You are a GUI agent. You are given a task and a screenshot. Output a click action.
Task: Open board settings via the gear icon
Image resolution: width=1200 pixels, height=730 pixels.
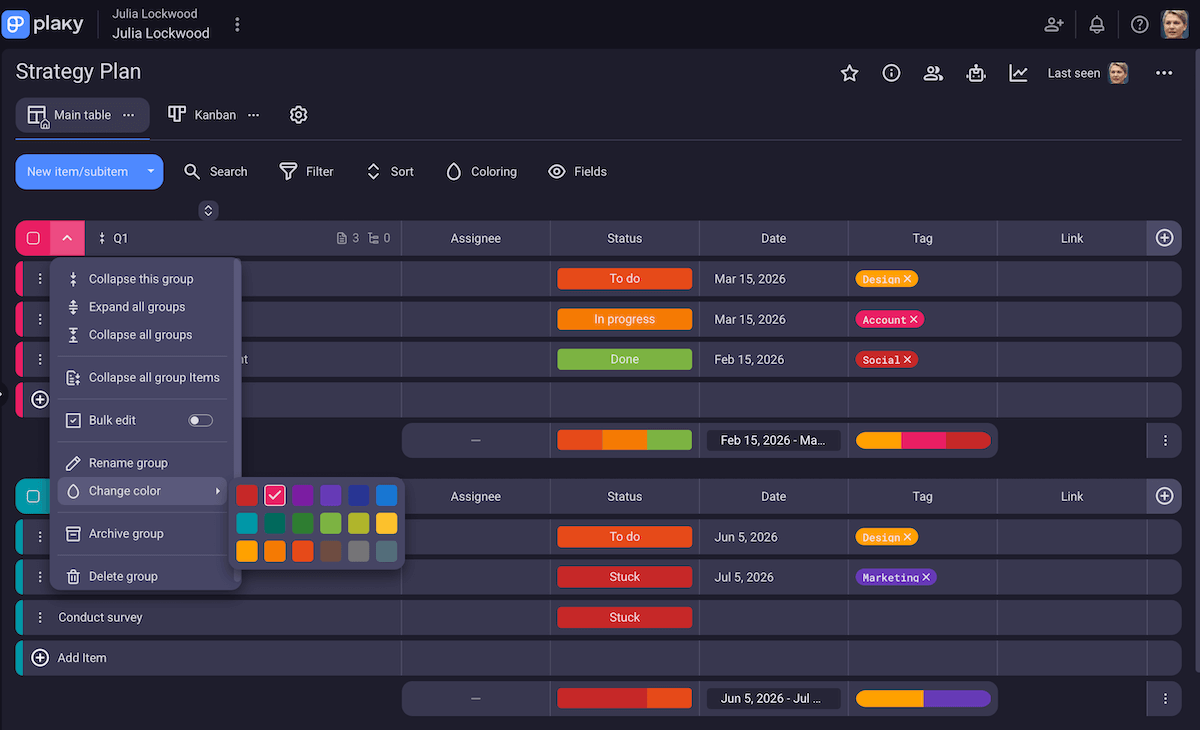click(x=298, y=114)
